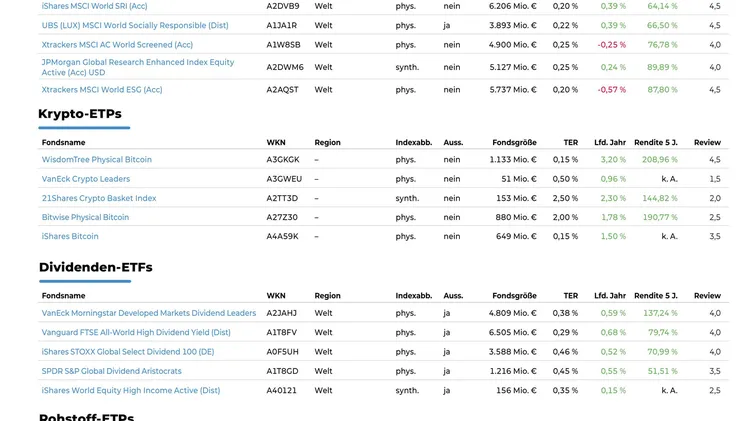Select the Bitwise Physical Bitcoin link

(85, 217)
